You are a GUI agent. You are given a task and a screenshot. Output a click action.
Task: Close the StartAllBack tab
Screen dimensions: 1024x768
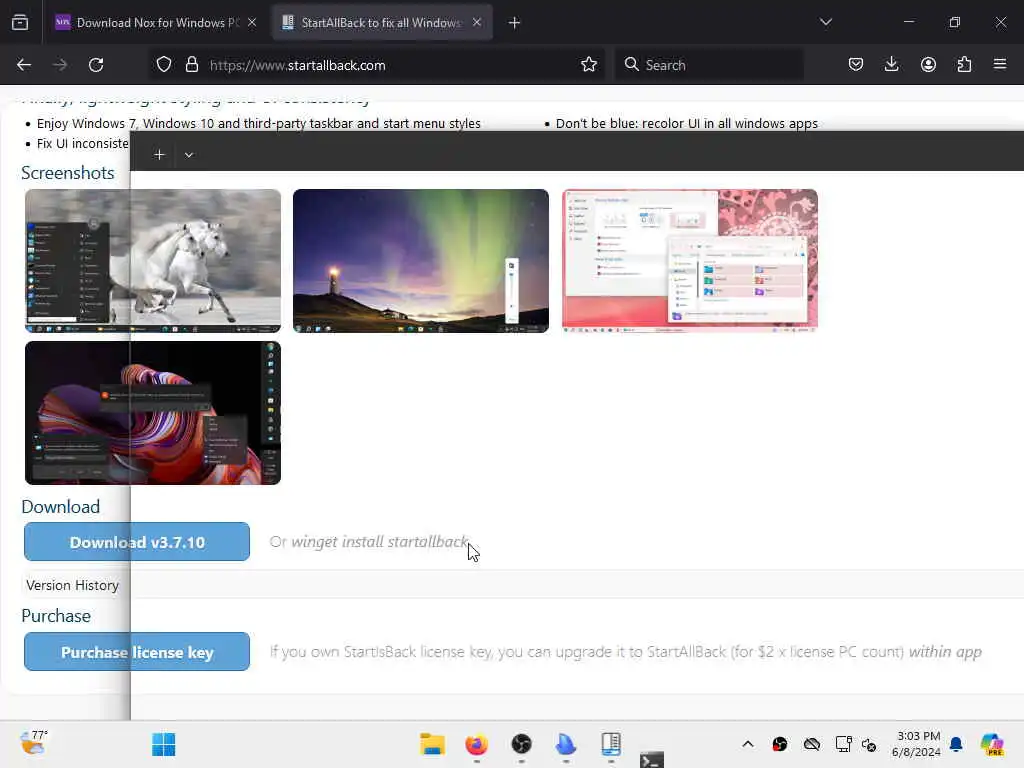coord(477,23)
